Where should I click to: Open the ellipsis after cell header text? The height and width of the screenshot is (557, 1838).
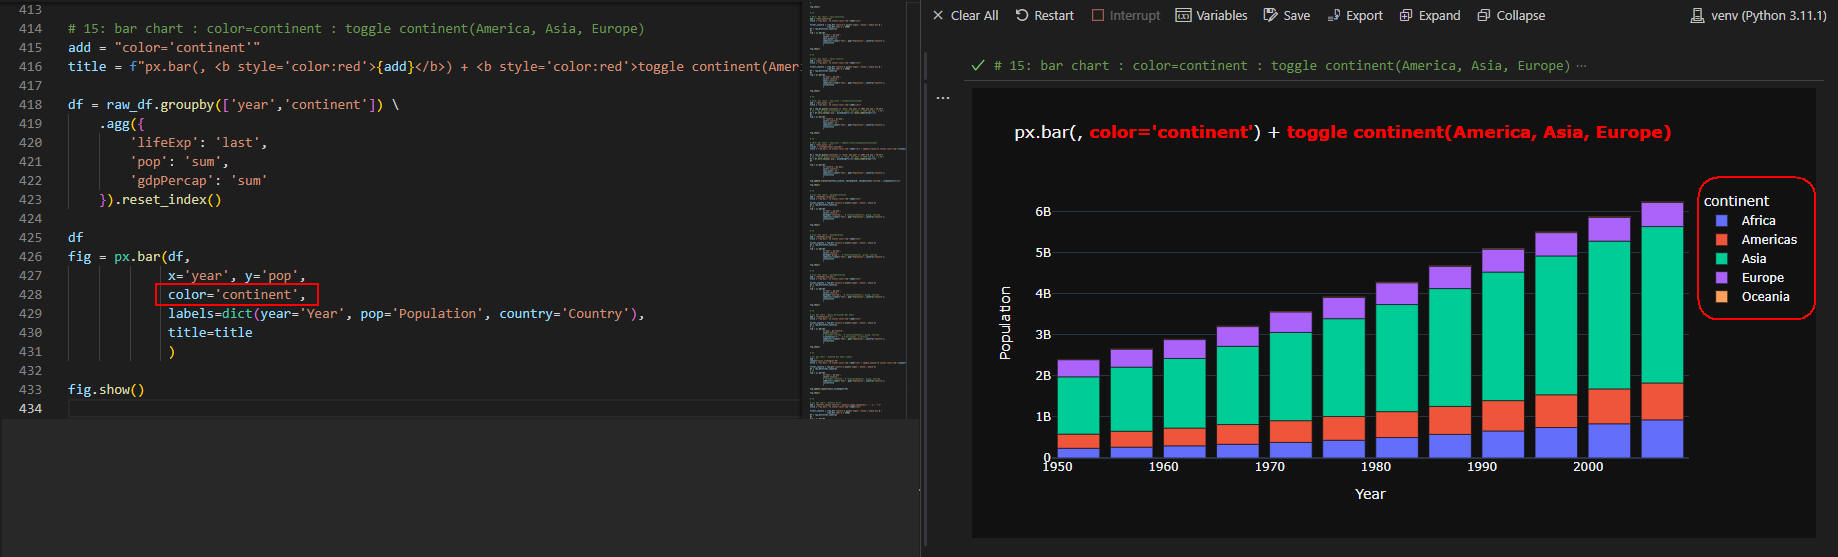click(x=1581, y=66)
